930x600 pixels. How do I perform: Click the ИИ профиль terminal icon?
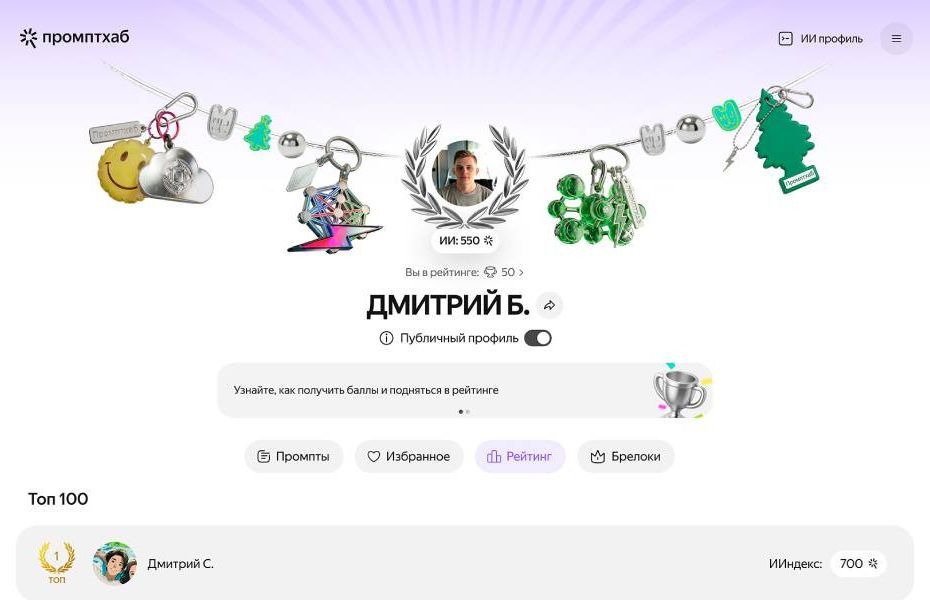point(785,39)
